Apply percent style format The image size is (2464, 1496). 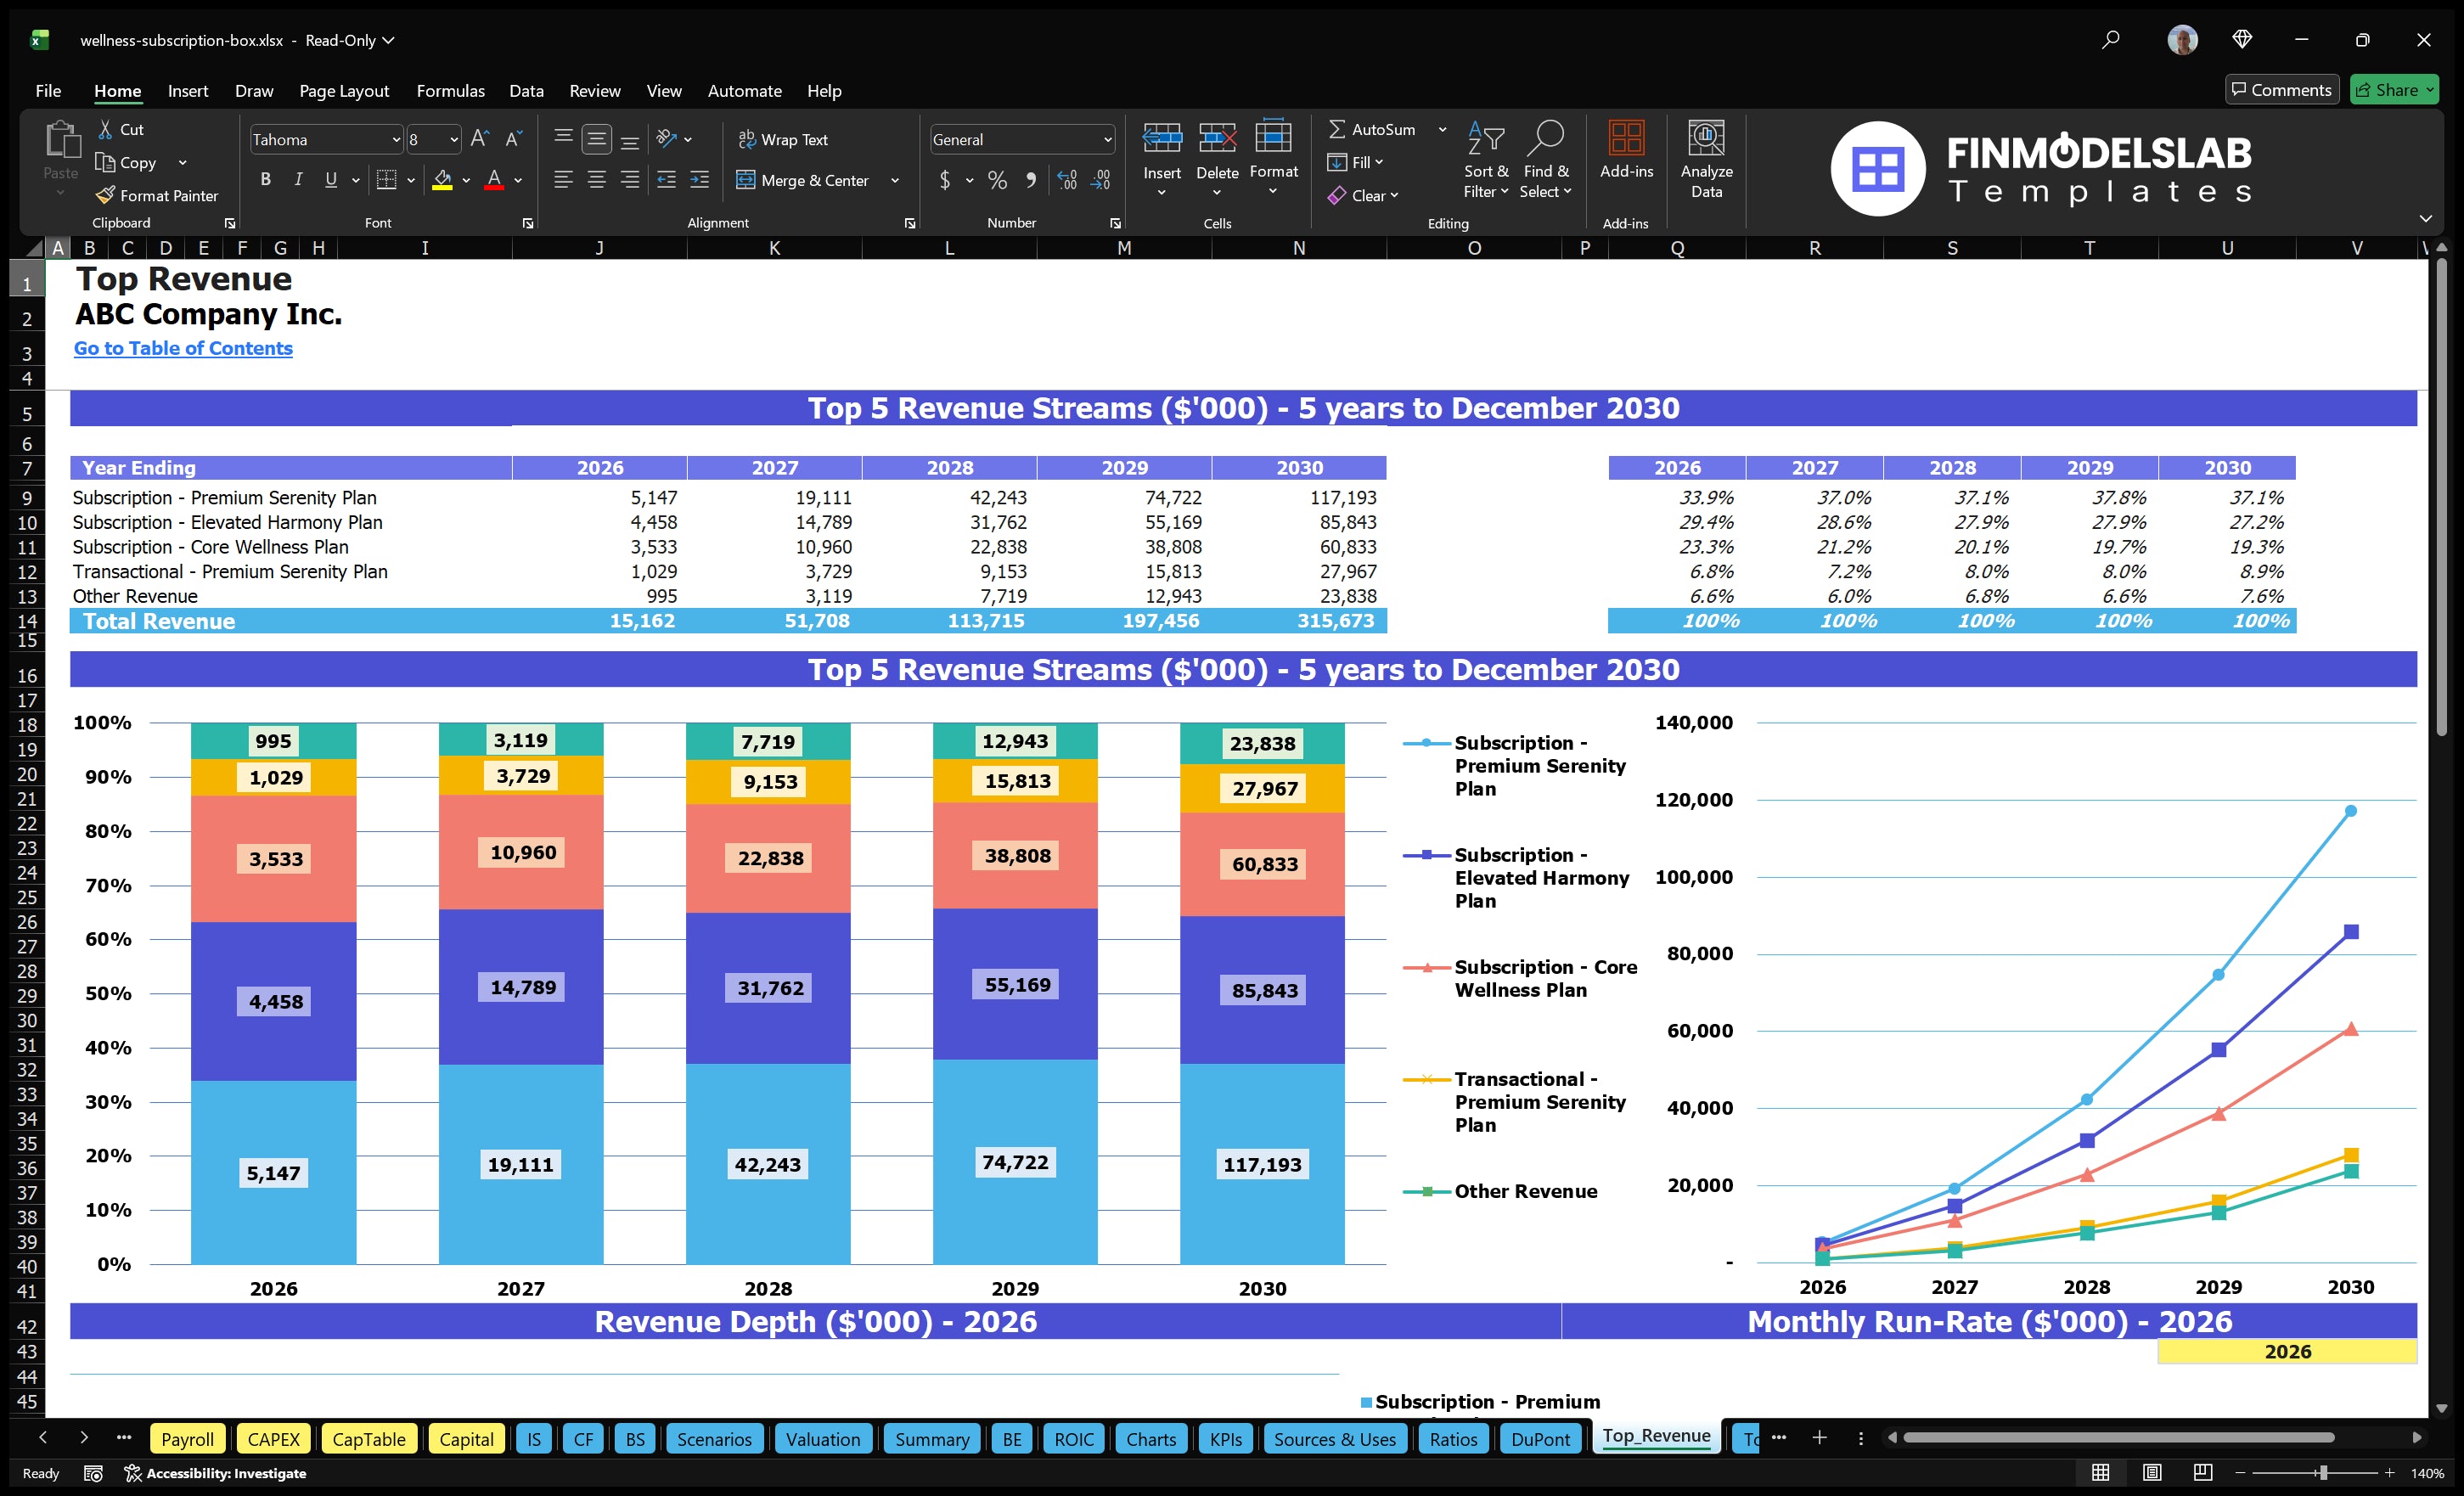click(997, 180)
